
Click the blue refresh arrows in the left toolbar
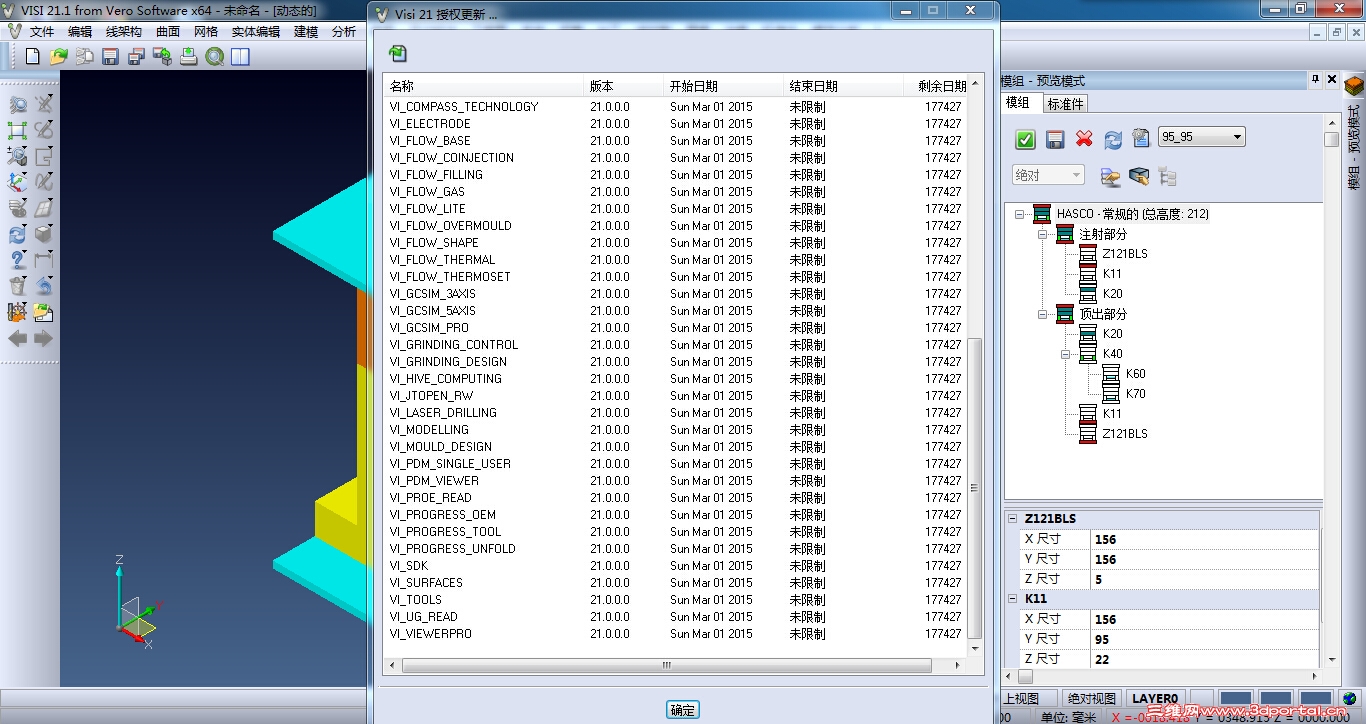[x=17, y=234]
